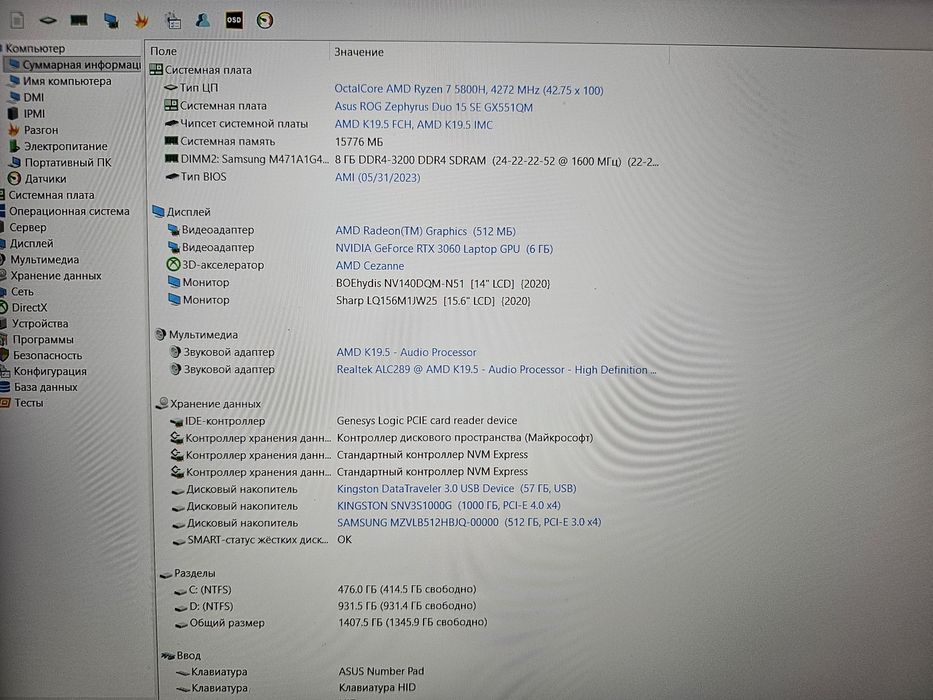Screen dimensions: 933x700
Task: Select the Клавиатура HID row
Action: coord(296,688)
